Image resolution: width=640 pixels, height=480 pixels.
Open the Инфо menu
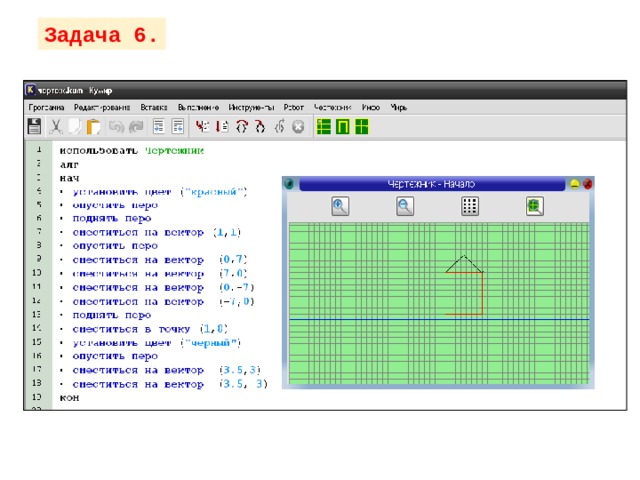coord(371,107)
